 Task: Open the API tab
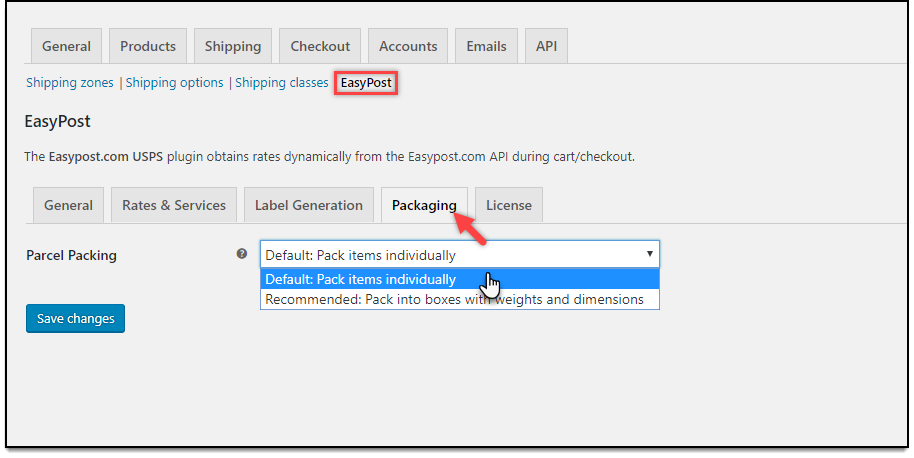click(x=546, y=46)
